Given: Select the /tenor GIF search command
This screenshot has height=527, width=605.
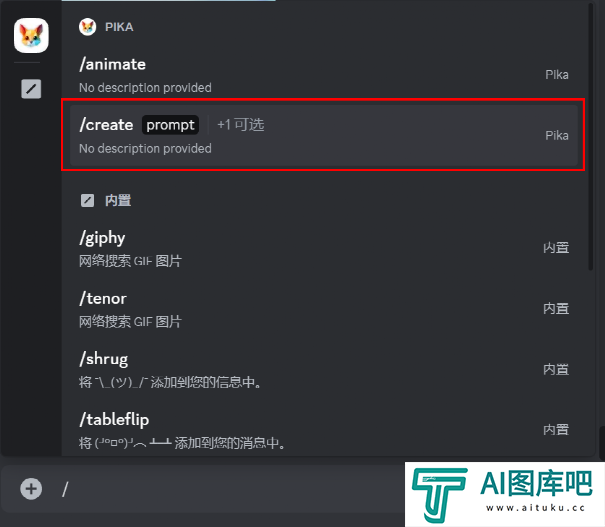Looking at the screenshot, I should pos(324,309).
